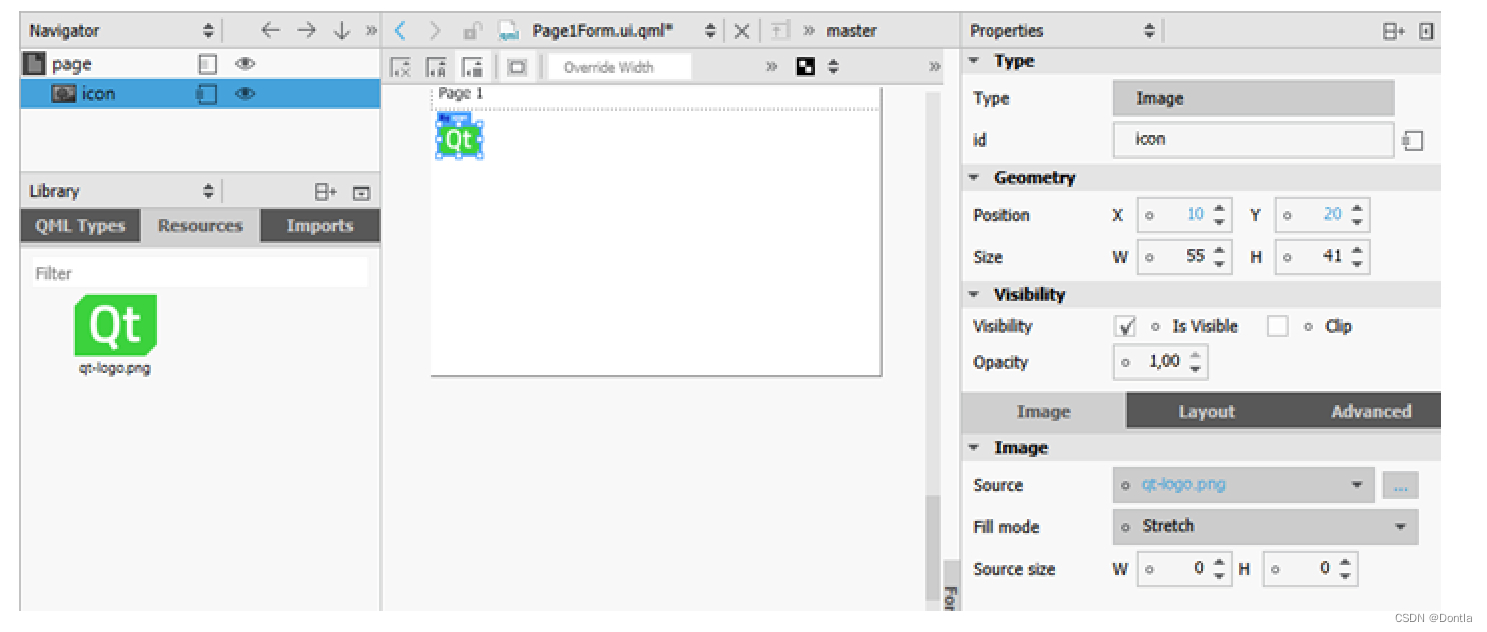Image resolution: width=1487 pixels, height=632 pixels.
Task: Click the Position X stepper
Action: pos(1220,215)
